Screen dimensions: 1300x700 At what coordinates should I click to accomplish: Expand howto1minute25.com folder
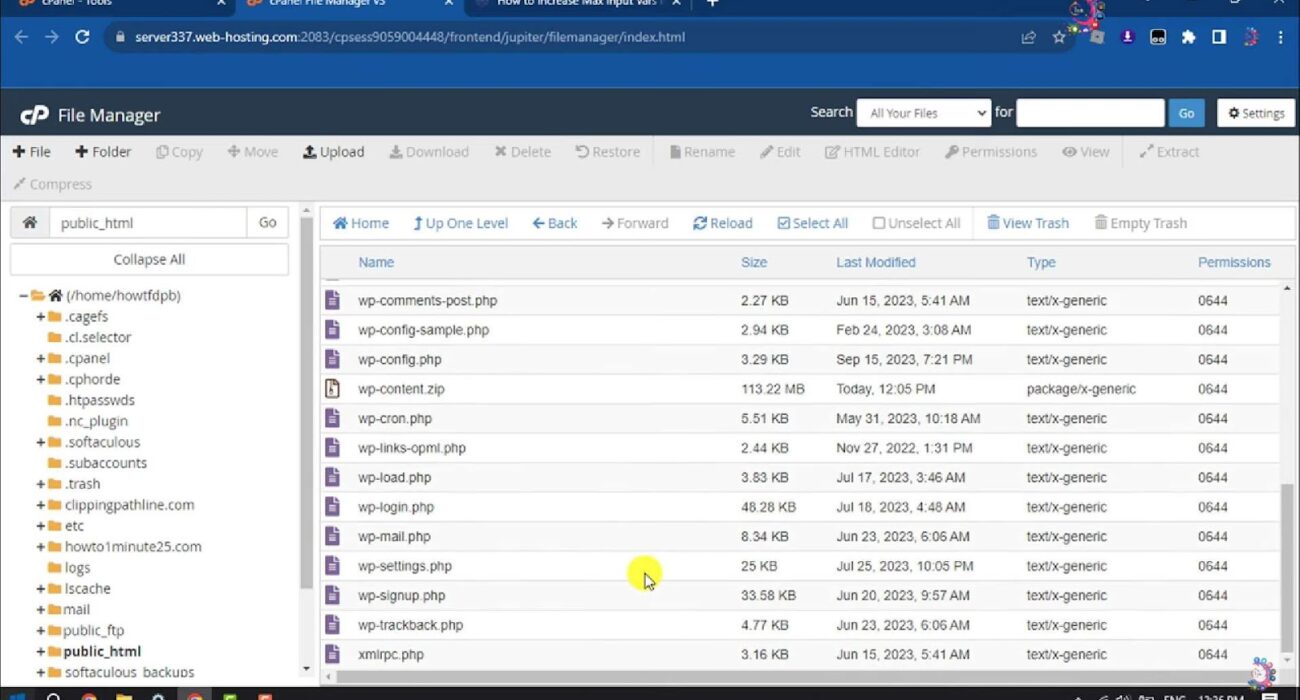pos(41,547)
